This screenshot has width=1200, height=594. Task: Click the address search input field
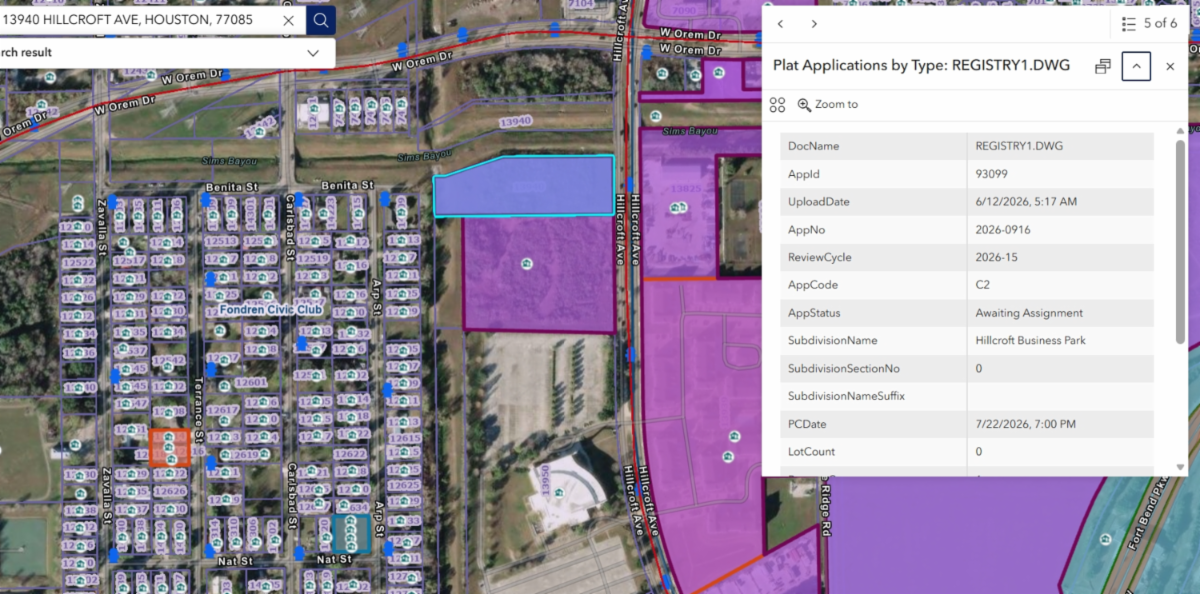[138, 19]
